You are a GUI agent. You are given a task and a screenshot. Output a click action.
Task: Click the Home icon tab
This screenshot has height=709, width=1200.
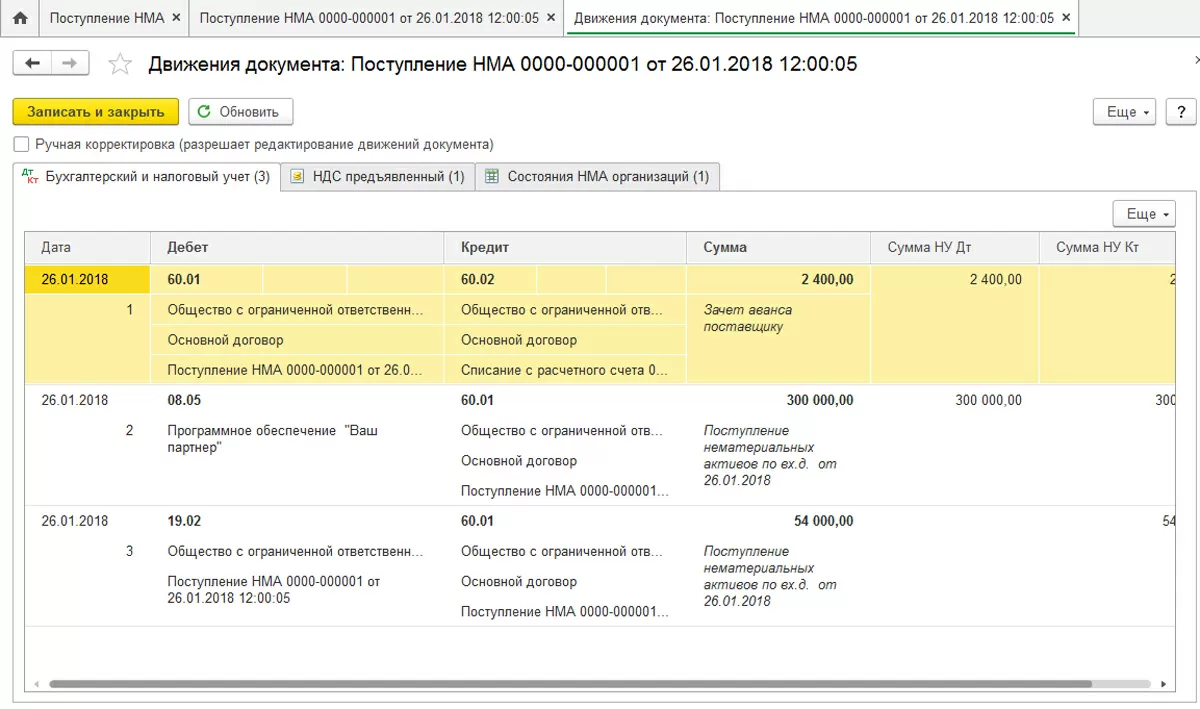pyautogui.click(x=20, y=18)
